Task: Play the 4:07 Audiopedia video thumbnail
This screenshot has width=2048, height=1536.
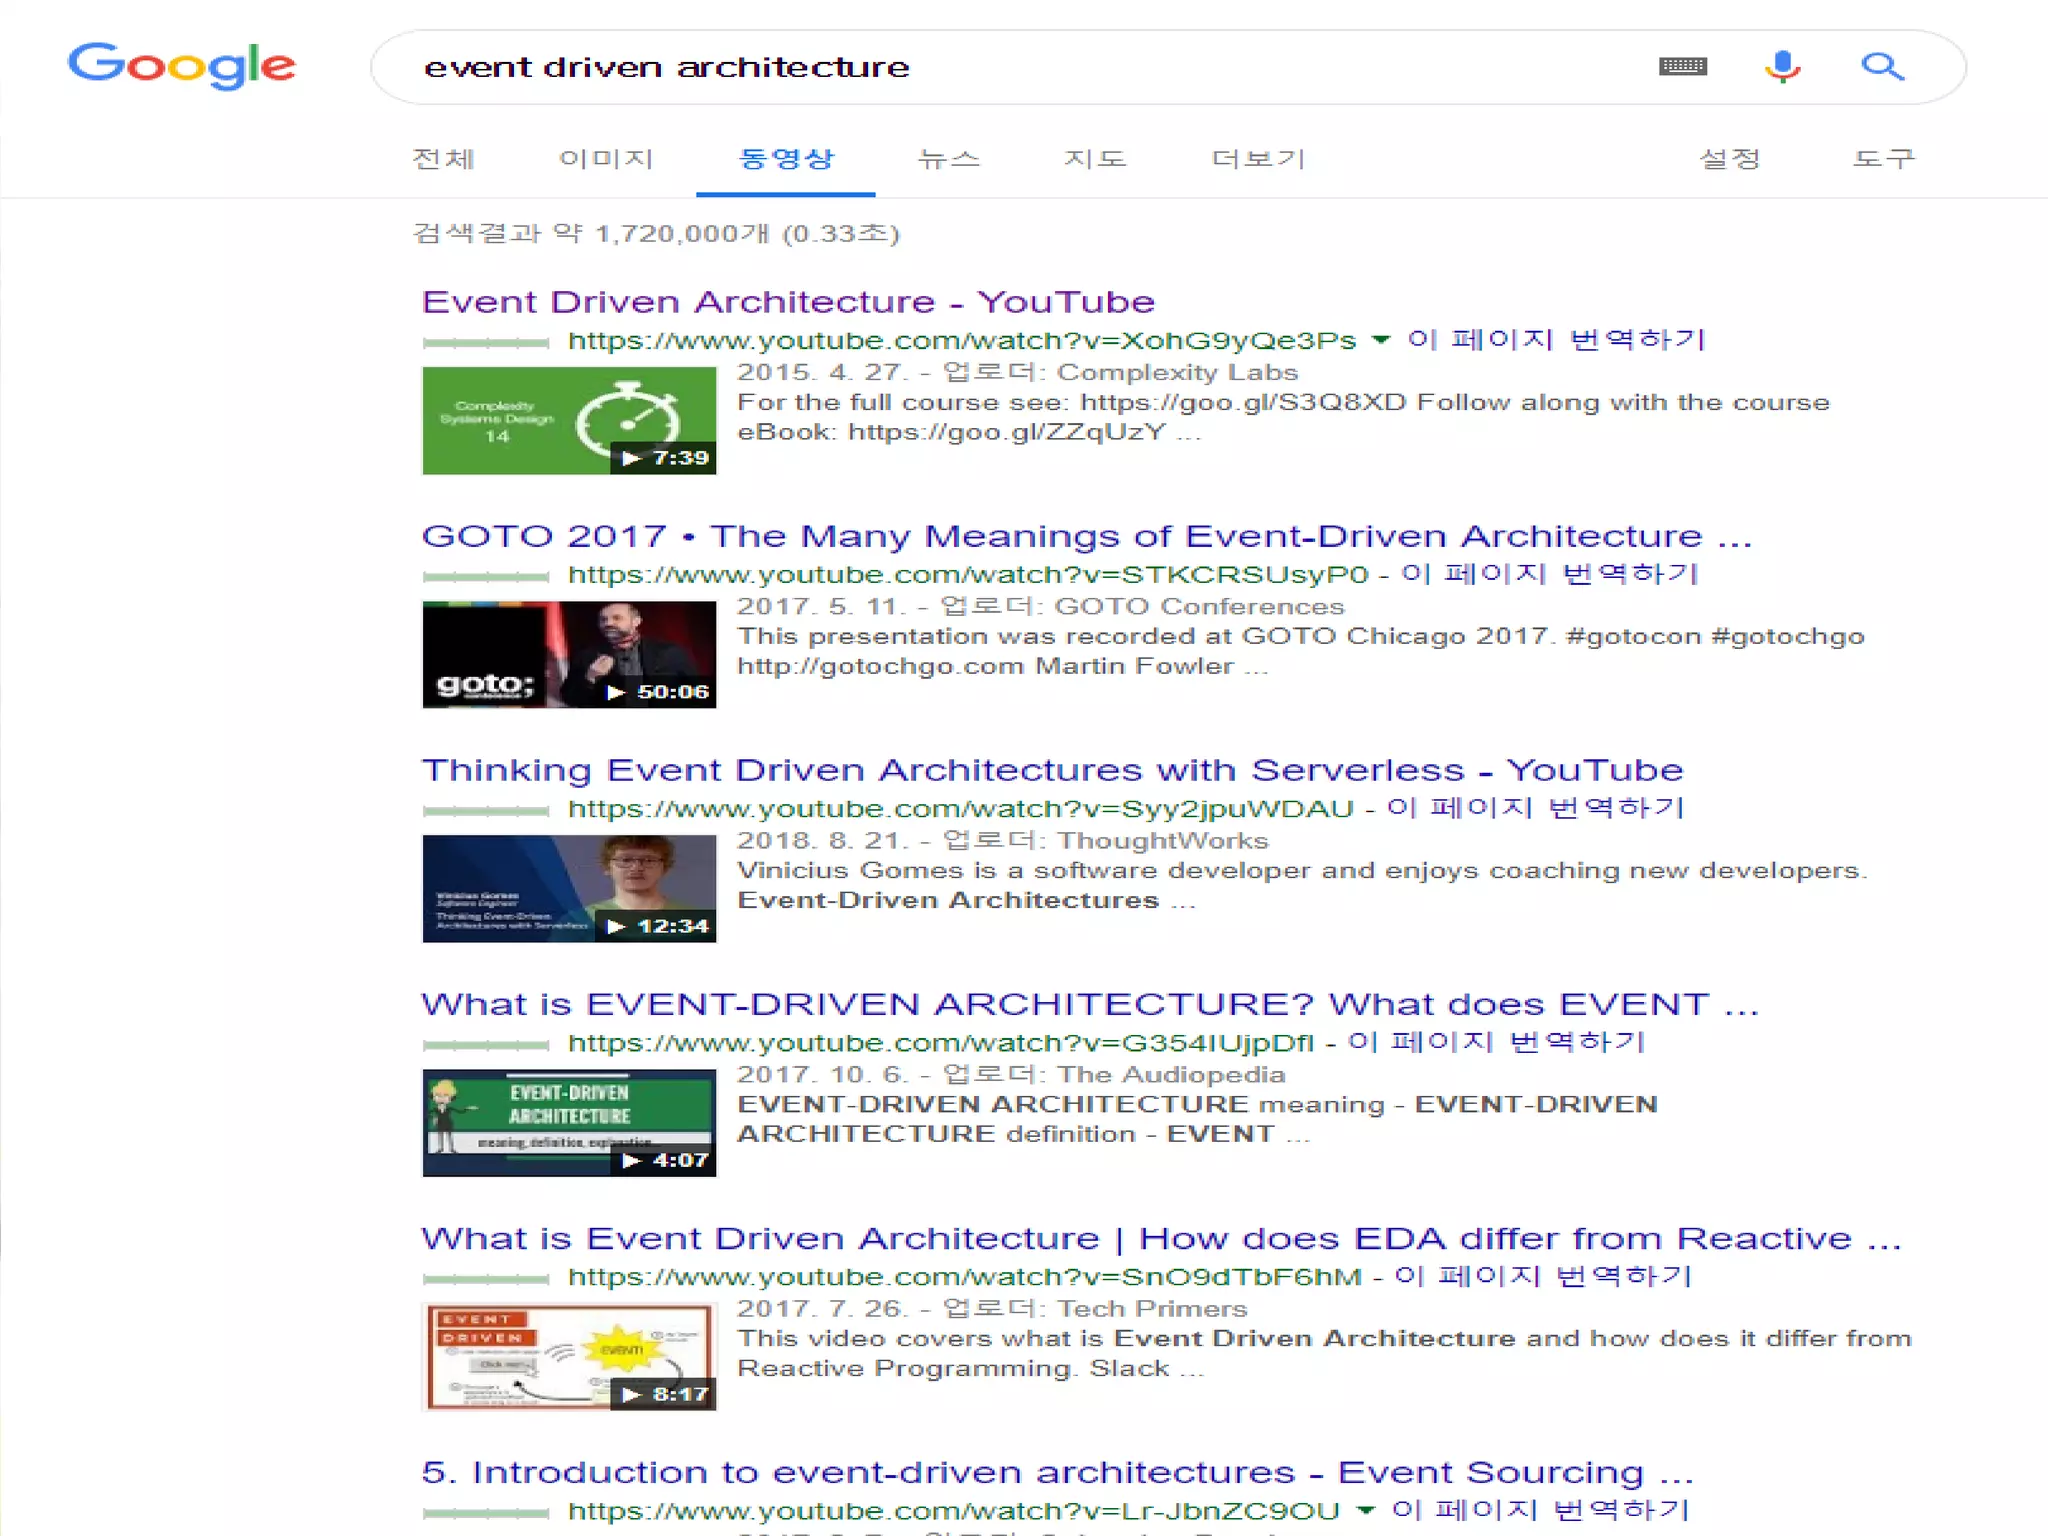Action: click(568, 1122)
